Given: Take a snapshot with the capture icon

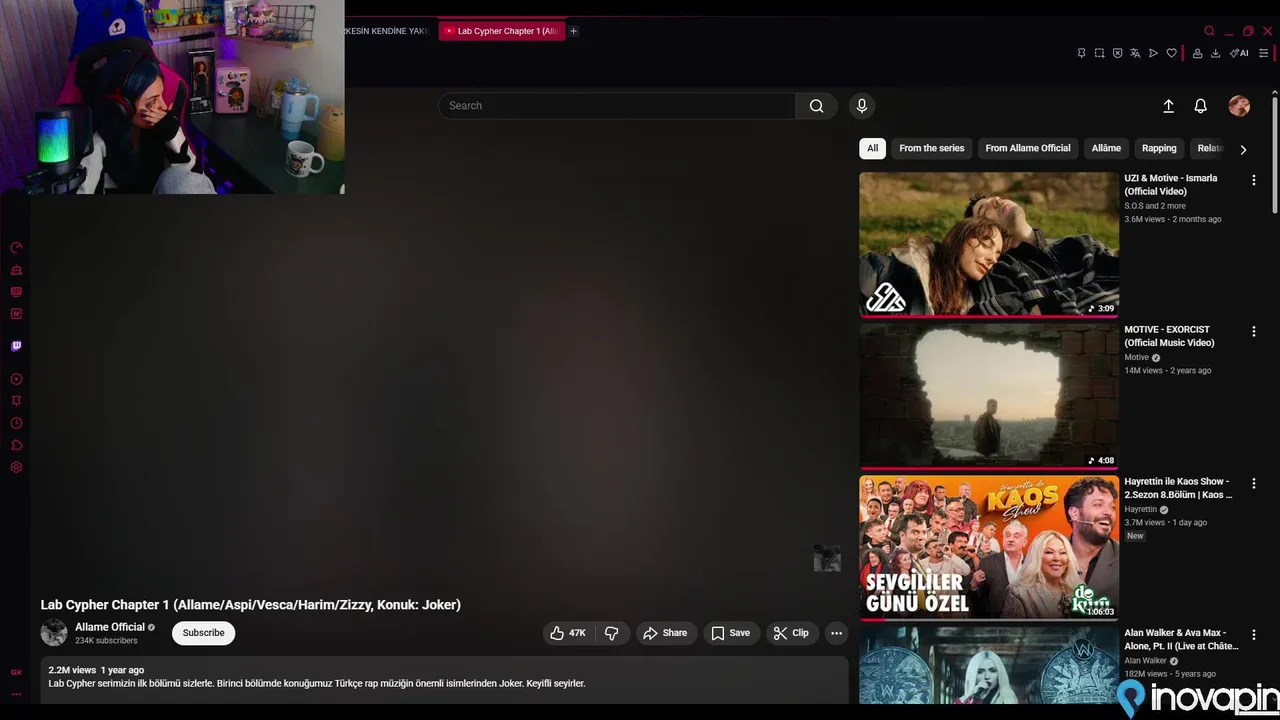Looking at the screenshot, I should 1099,53.
